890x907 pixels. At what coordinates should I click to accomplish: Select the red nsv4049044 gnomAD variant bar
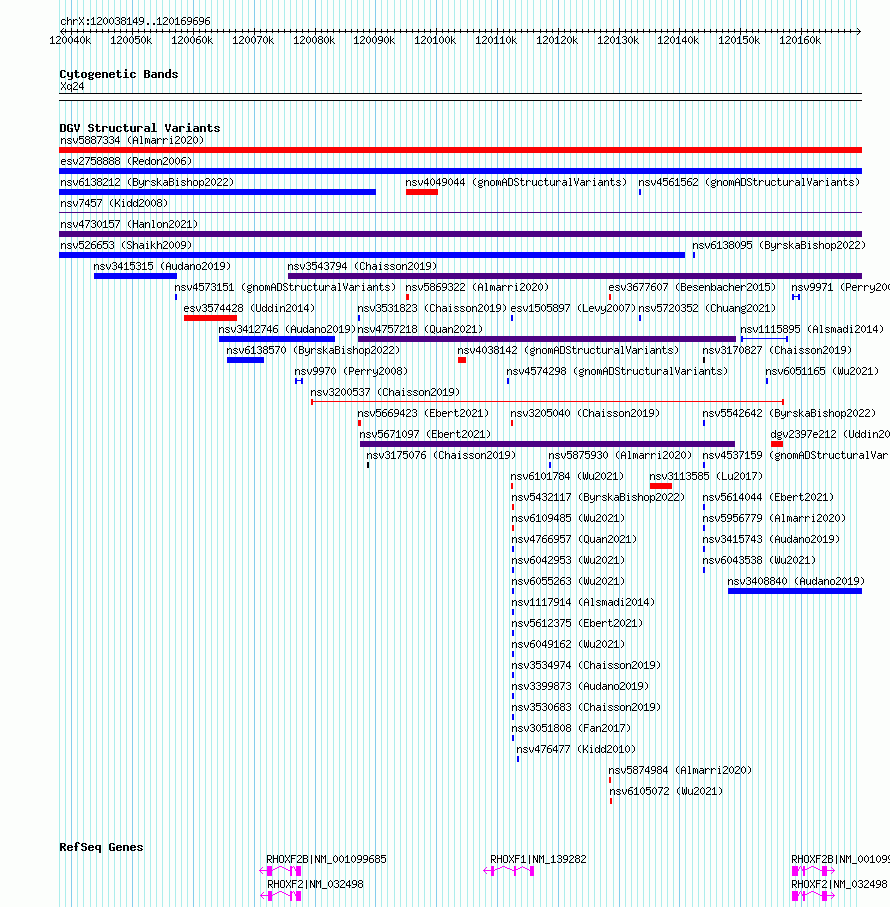(x=422, y=192)
